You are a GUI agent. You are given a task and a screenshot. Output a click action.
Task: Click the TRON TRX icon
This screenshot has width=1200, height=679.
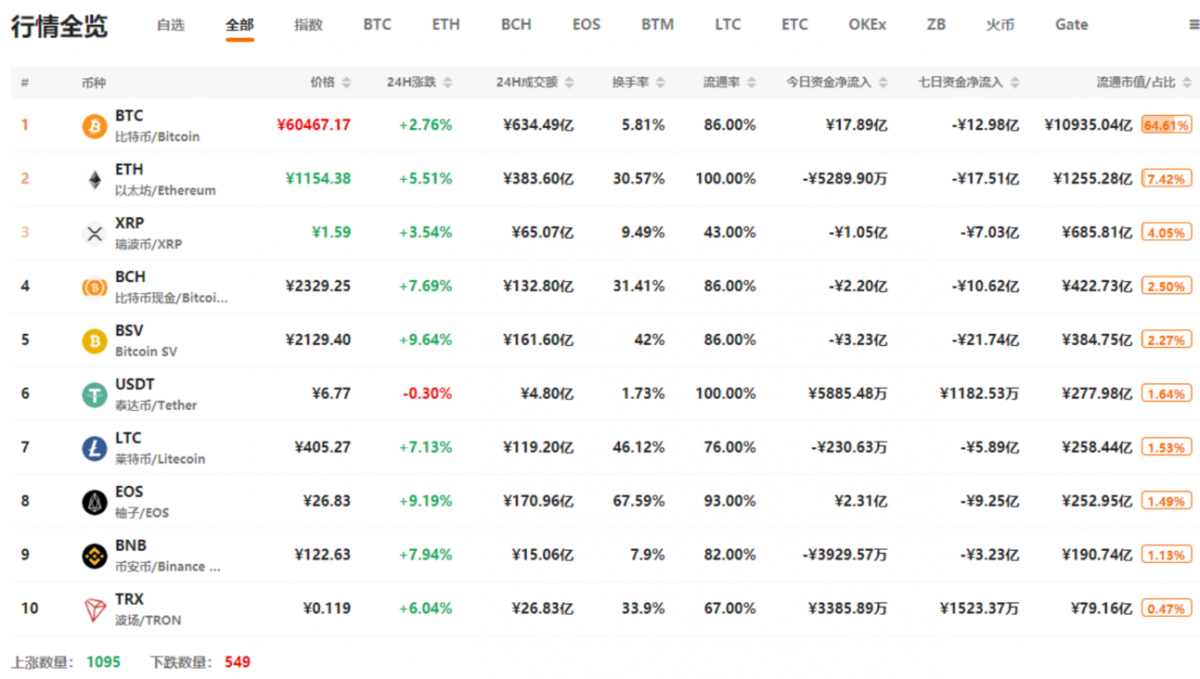pyautogui.click(x=94, y=609)
